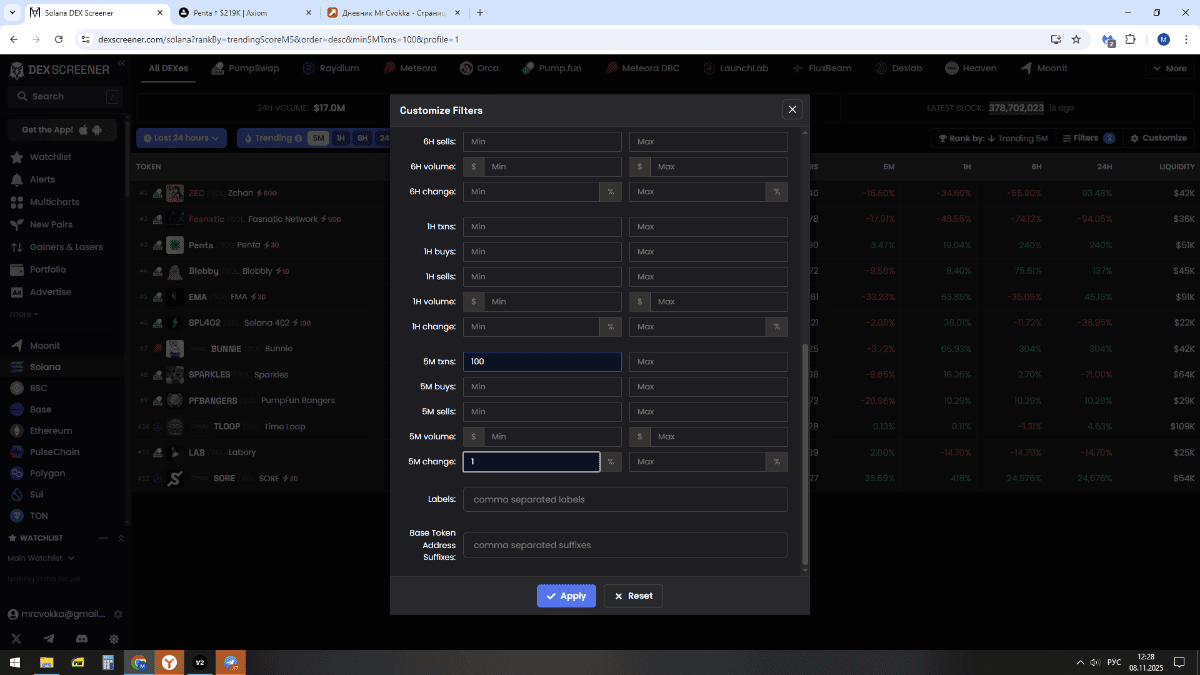
Task: Open the Discord icon in sidebar footer
Action: point(82,638)
